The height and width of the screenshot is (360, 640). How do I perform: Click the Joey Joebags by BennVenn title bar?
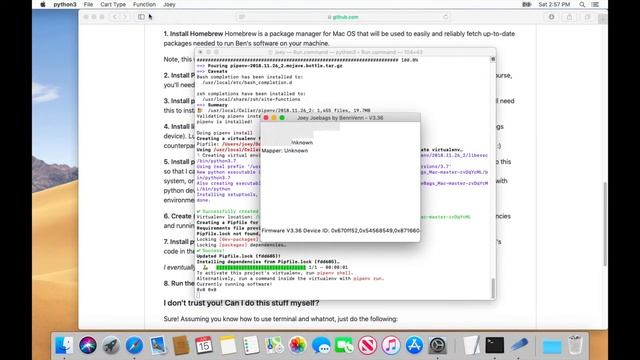(x=340, y=118)
